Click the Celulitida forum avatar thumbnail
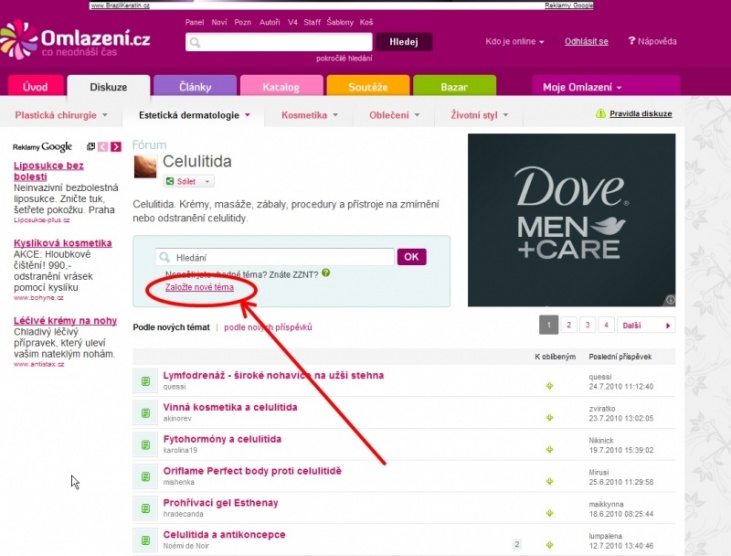This screenshot has height=556, width=731. (x=146, y=167)
